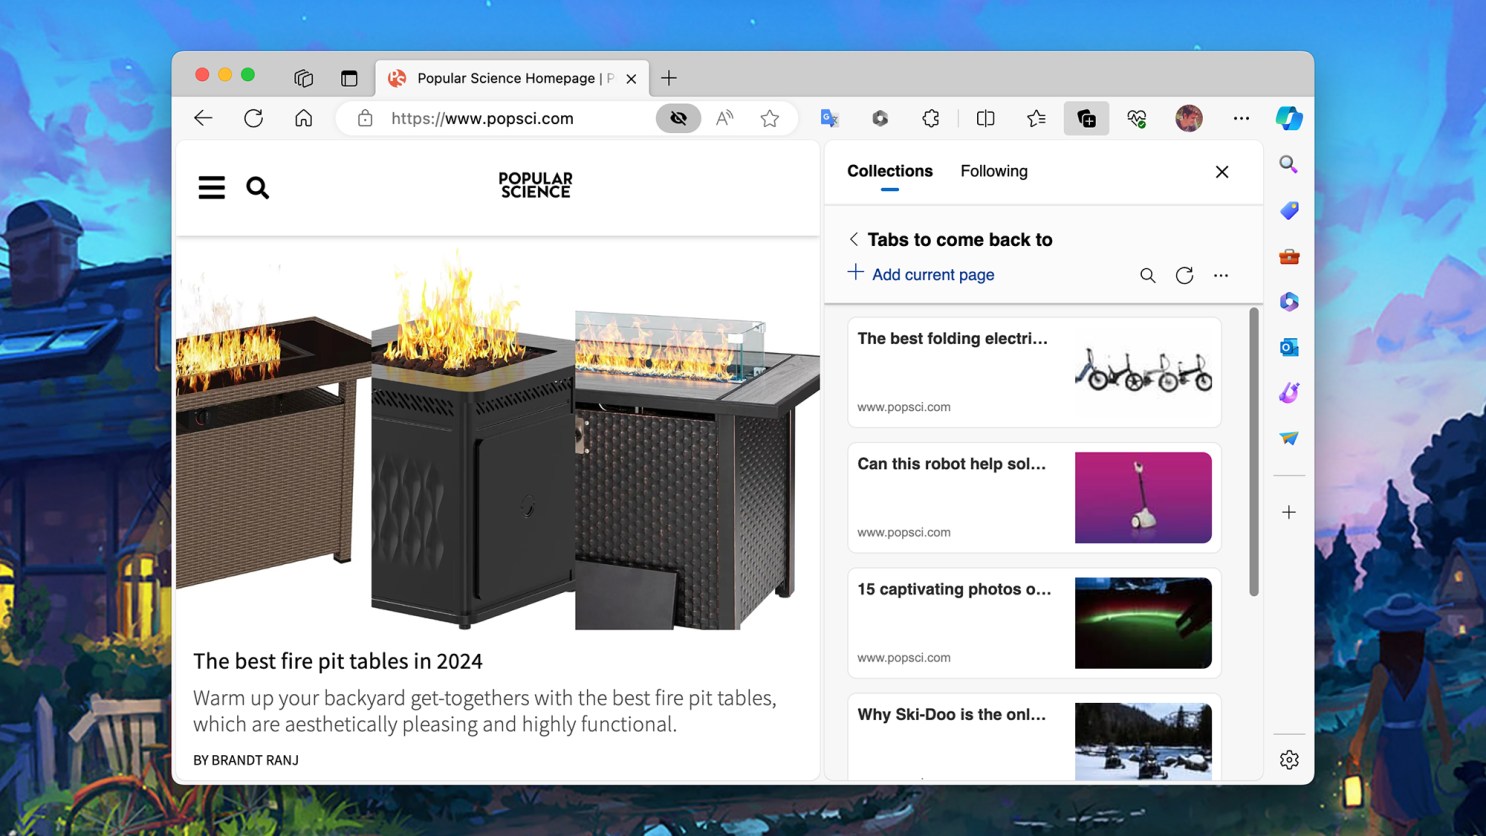This screenshot has width=1486, height=836.
Task: Activate the split screen toolbar icon
Action: pos(985,118)
